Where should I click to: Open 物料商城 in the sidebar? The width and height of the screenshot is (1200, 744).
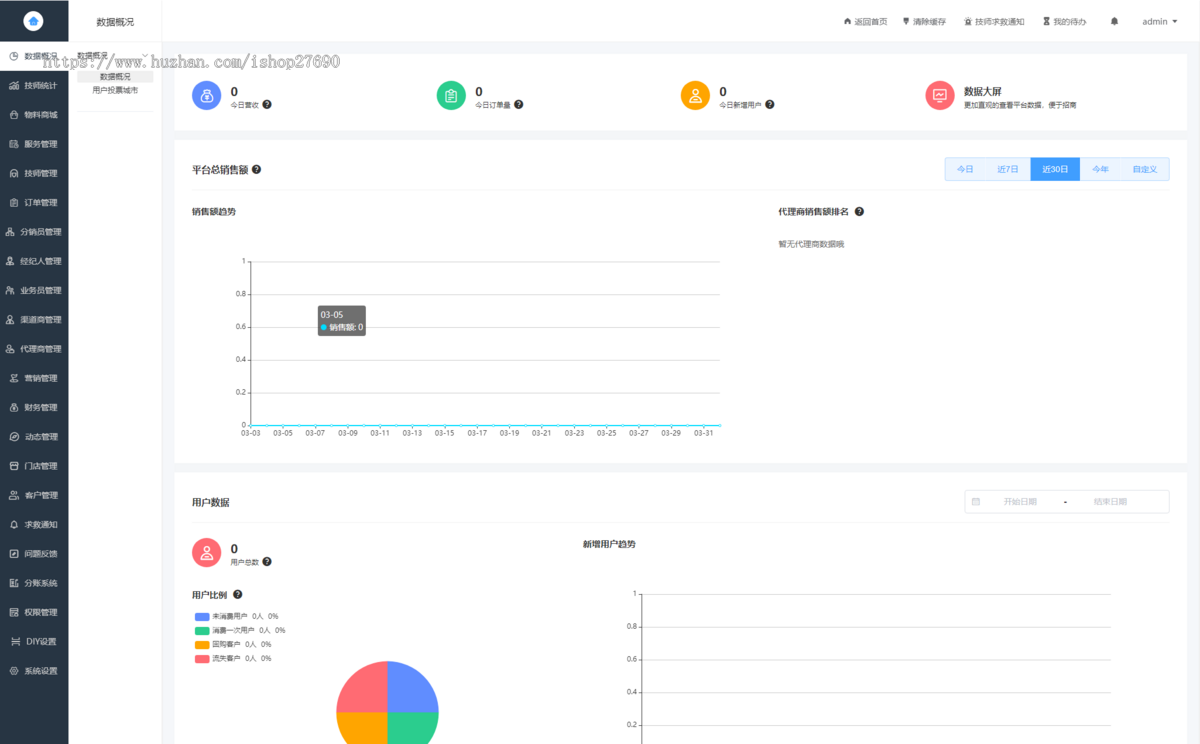tap(34, 114)
